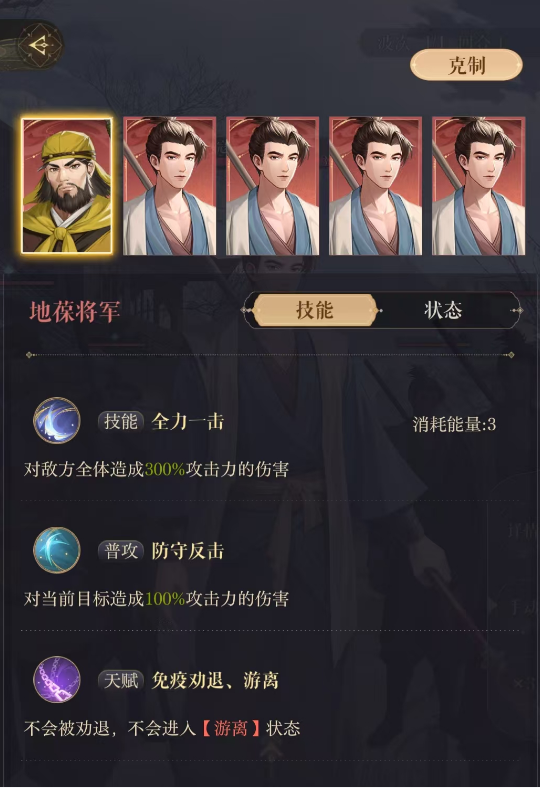Click the 全力一击 skill icon
Image resolution: width=540 pixels, height=788 pixels.
coord(57,420)
